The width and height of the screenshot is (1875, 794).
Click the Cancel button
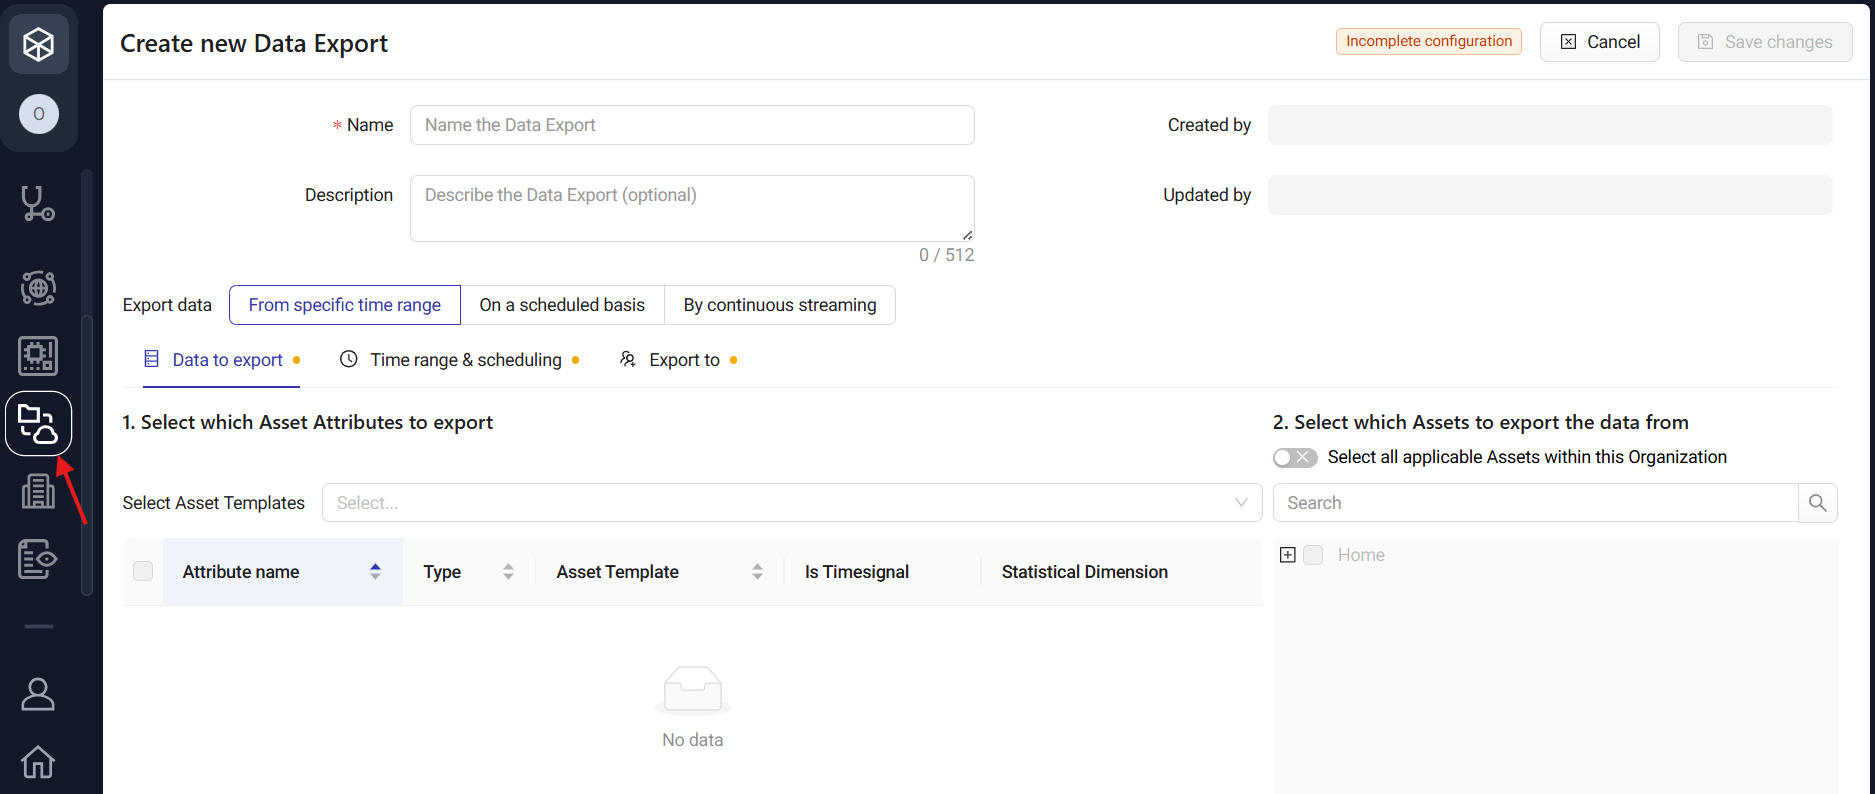click(x=1599, y=42)
